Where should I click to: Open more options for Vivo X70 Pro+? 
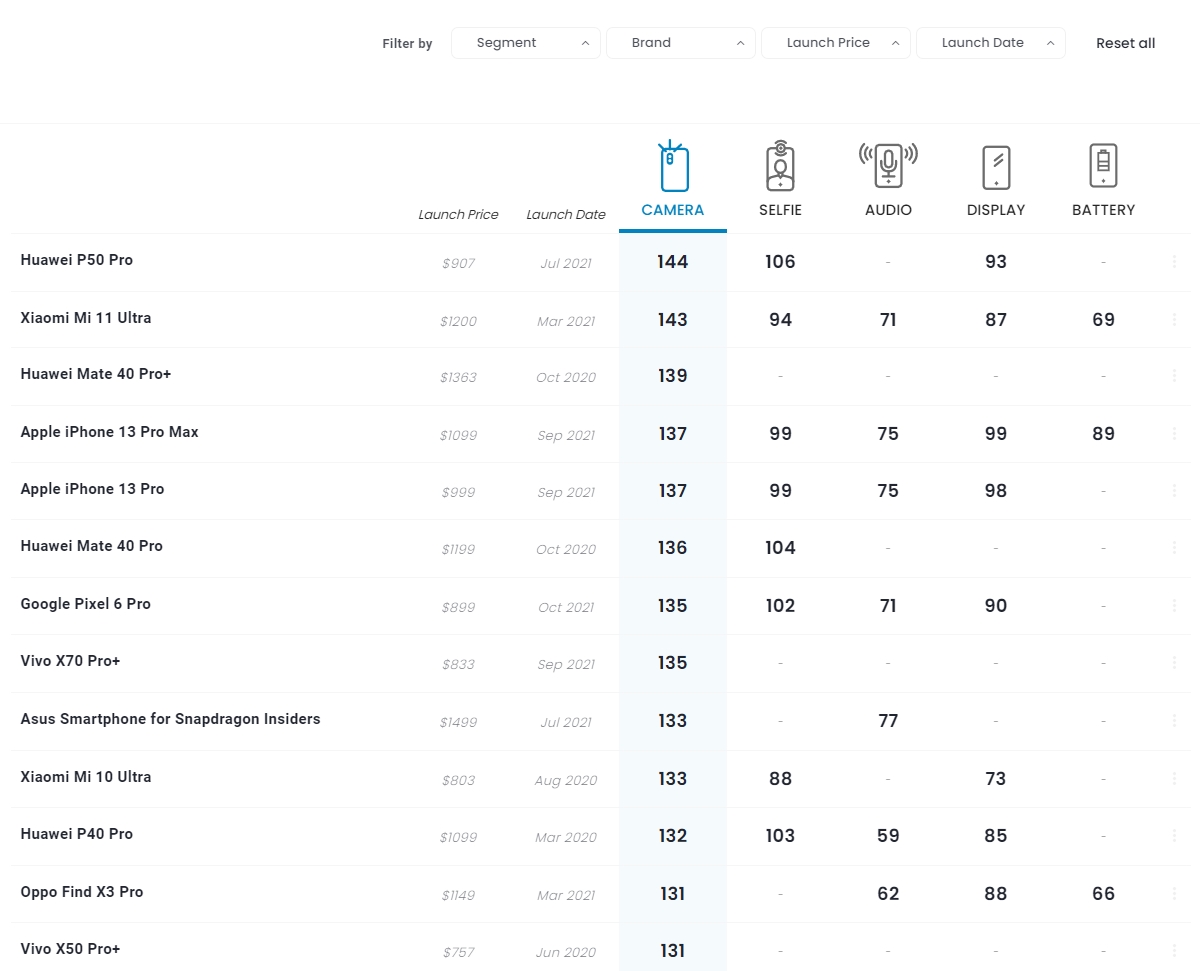click(x=1174, y=663)
